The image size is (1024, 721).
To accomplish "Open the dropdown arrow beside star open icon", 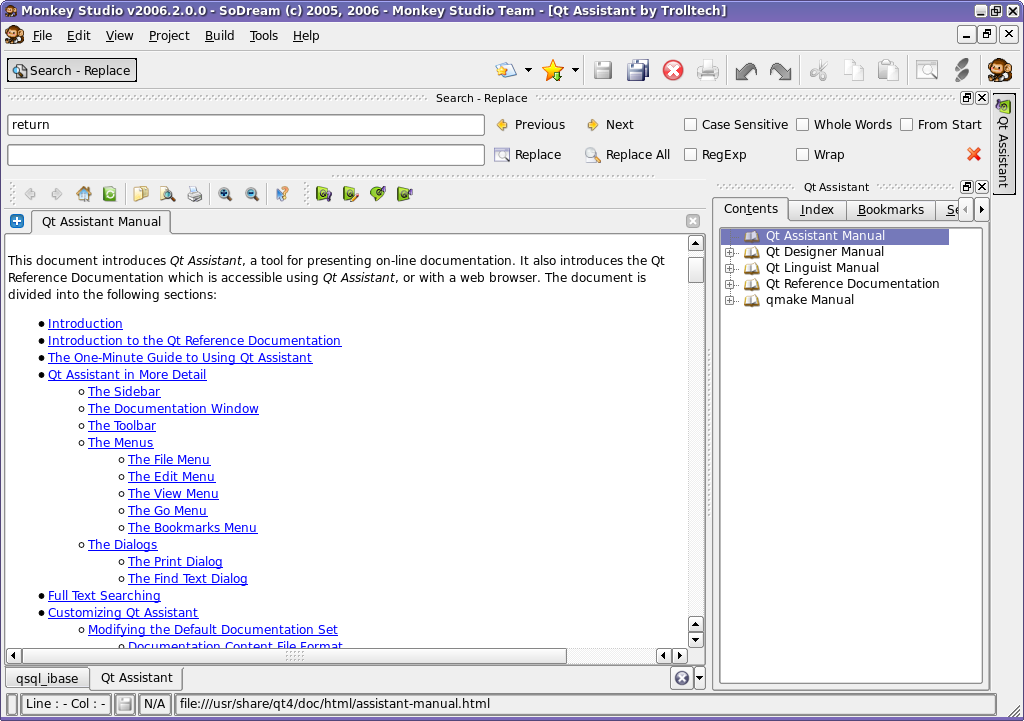I will click(575, 70).
